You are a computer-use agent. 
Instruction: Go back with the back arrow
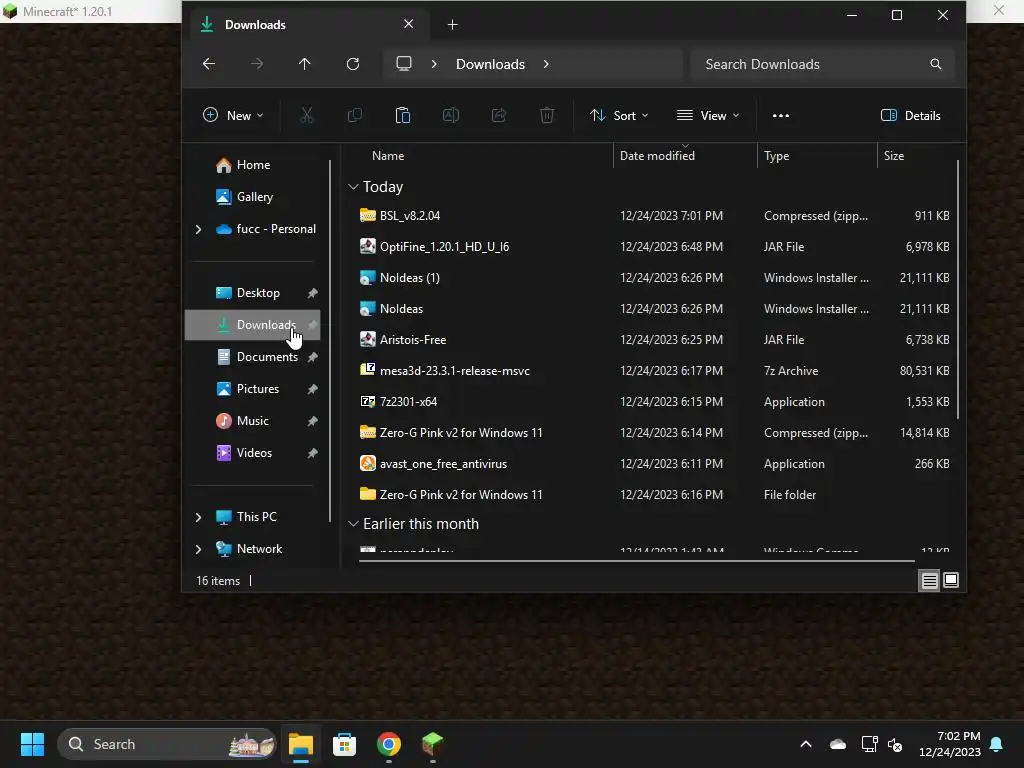209,64
